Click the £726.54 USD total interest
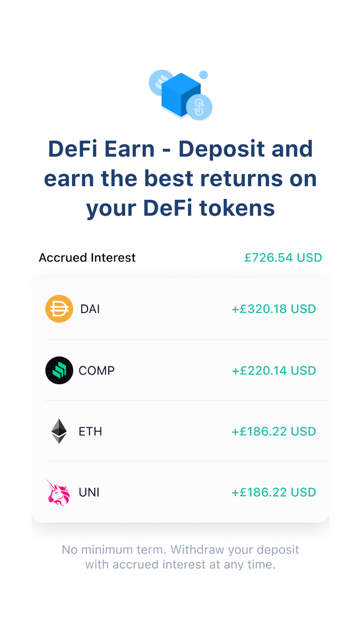Screen dimensions: 360x640 click(x=283, y=258)
